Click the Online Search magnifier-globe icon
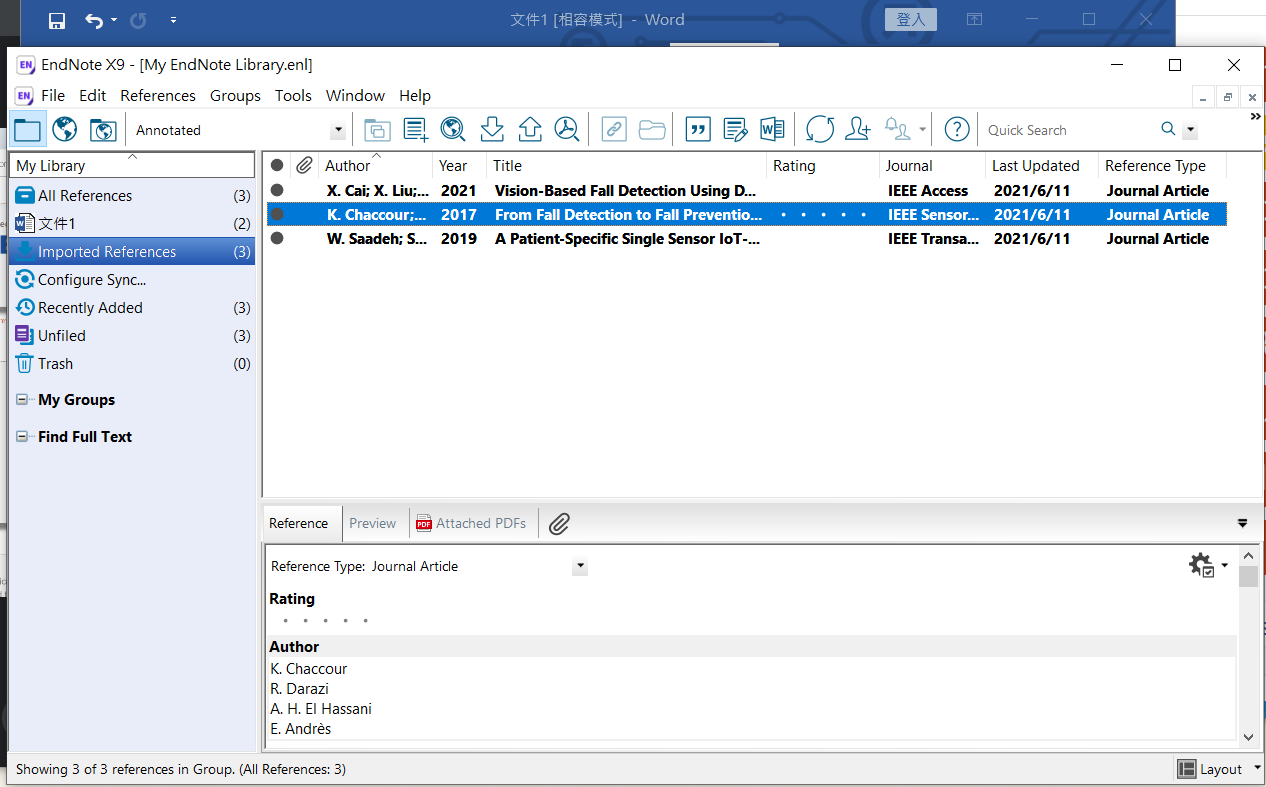Viewport: 1266px width, 787px height. (x=453, y=129)
